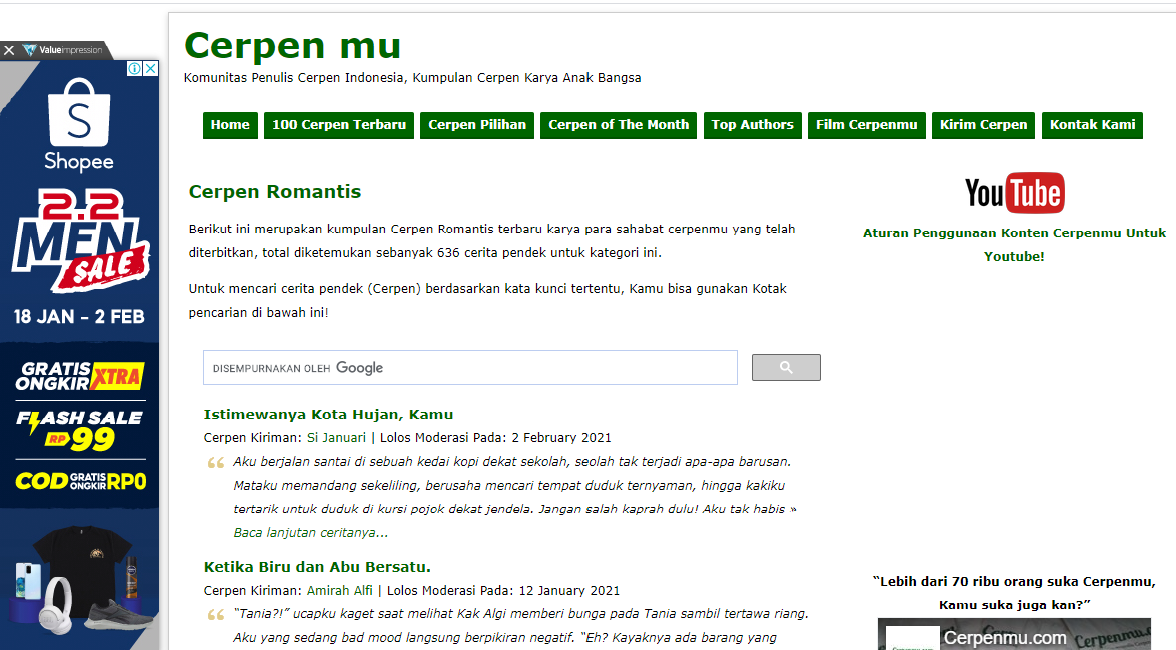
Task: Open author Amirah Alfi's profile
Action: click(340, 591)
